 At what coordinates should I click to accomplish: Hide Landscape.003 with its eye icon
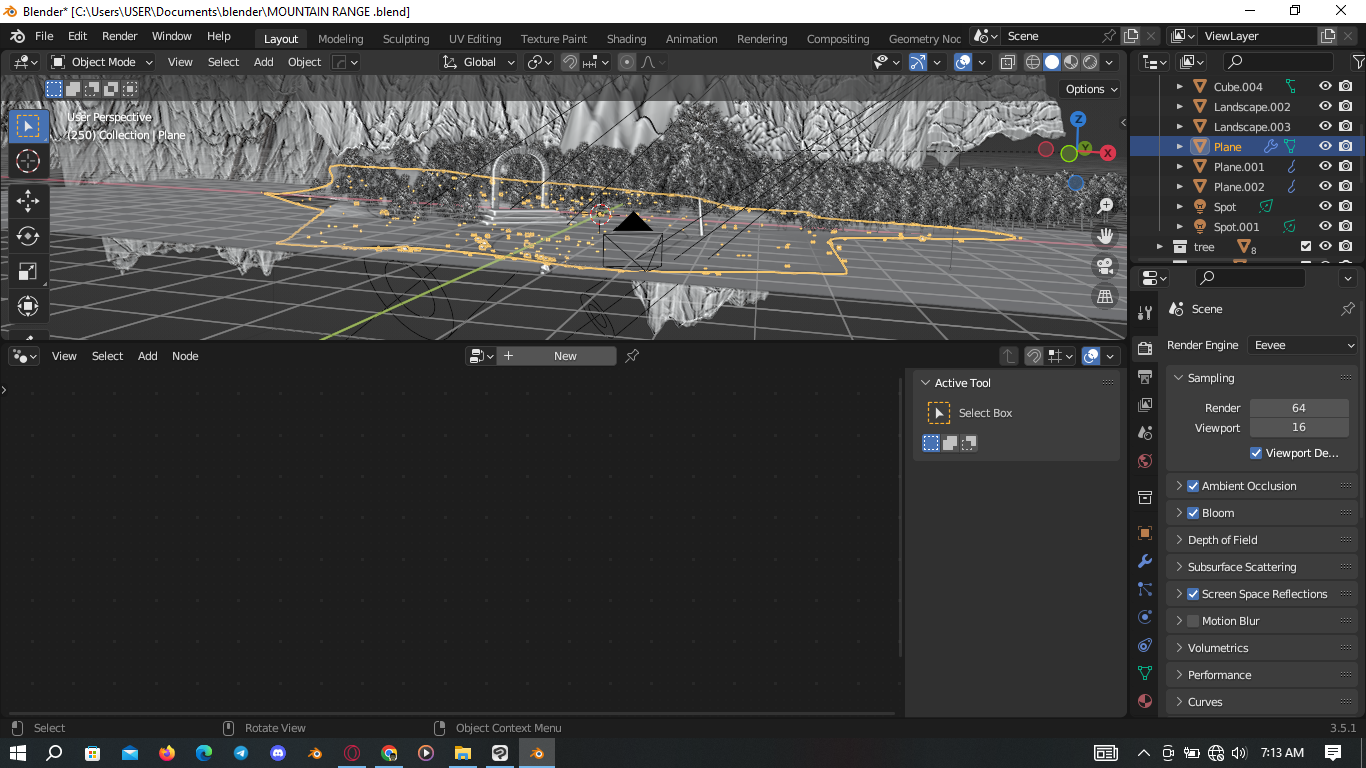pos(1325,127)
